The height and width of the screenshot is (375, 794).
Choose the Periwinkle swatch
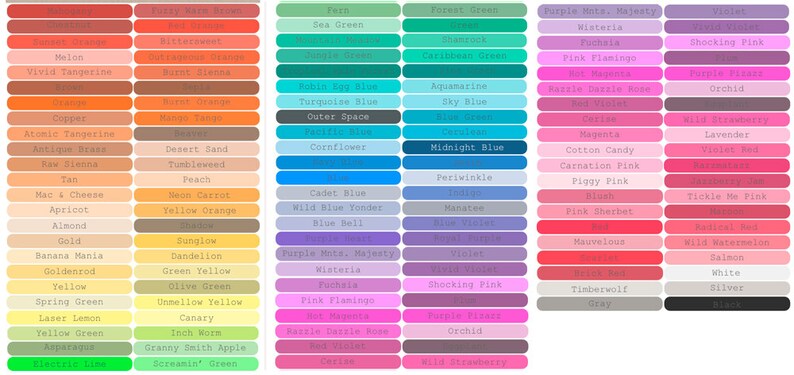pyautogui.click(x=464, y=178)
